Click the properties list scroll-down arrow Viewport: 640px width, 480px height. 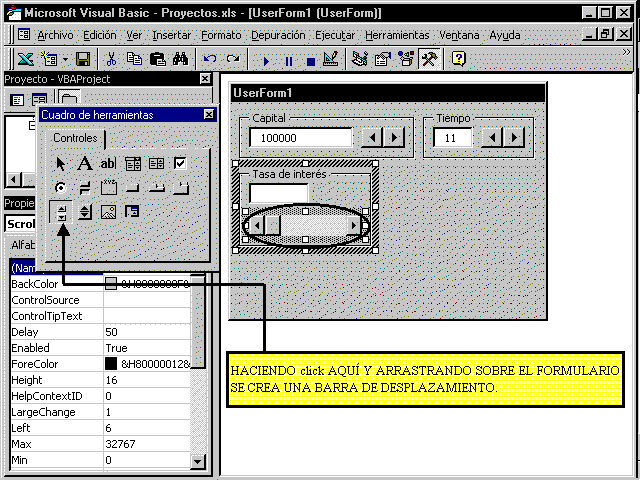coord(198,462)
